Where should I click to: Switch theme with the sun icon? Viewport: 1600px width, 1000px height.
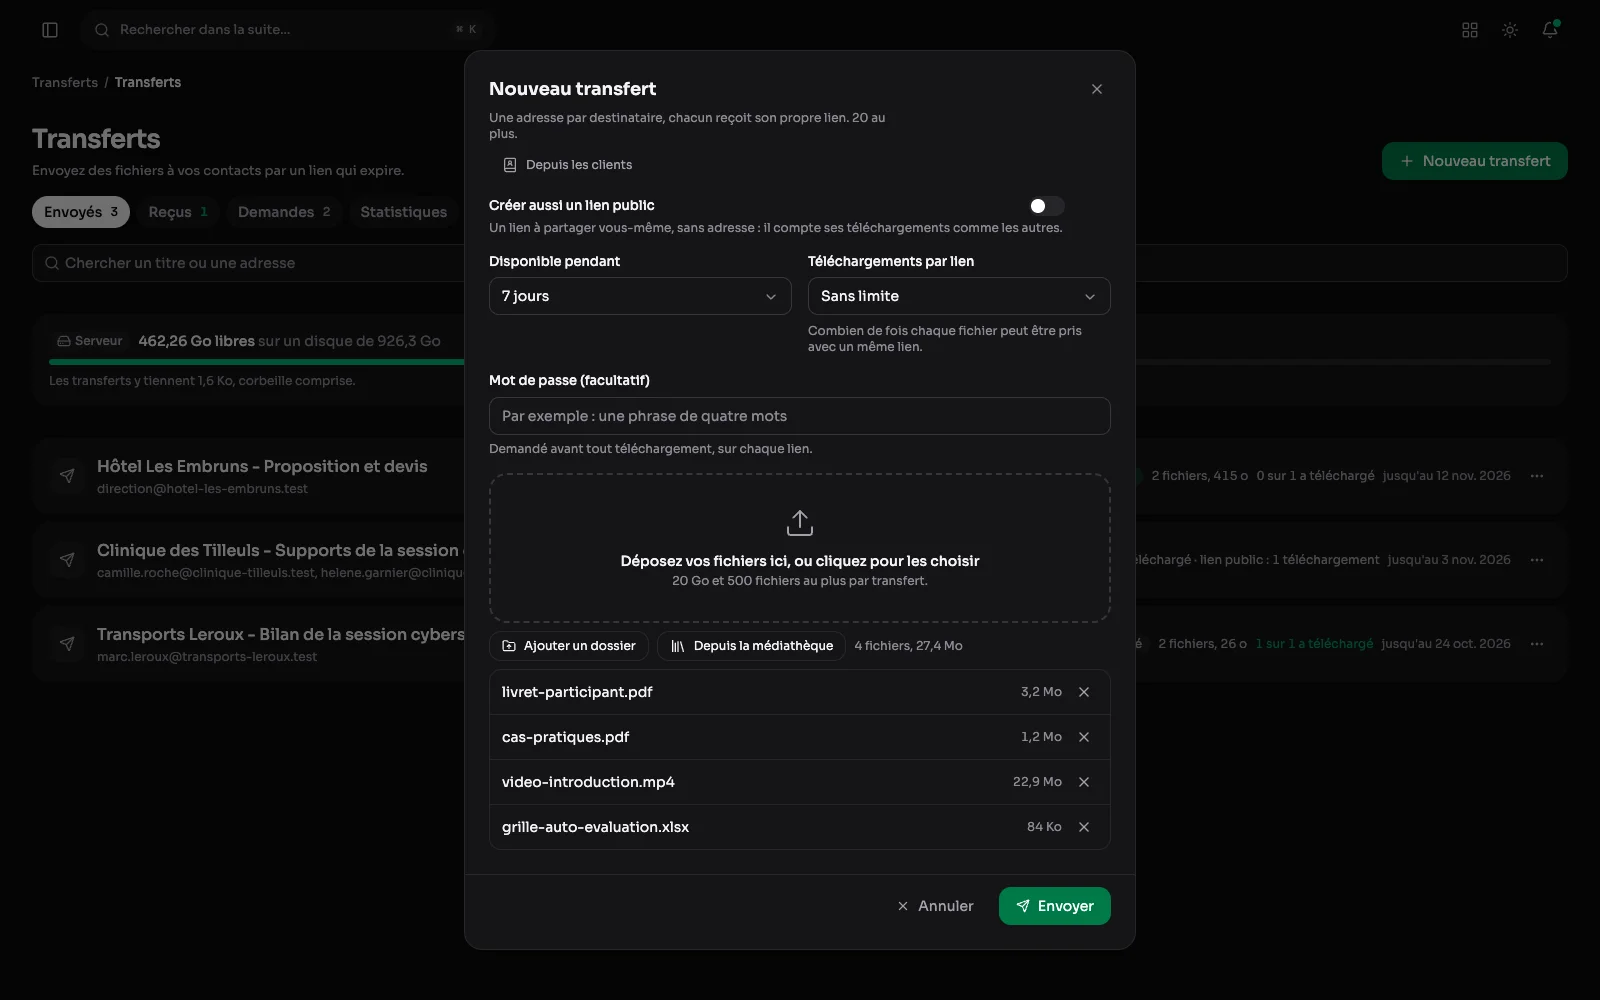[x=1510, y=30]
